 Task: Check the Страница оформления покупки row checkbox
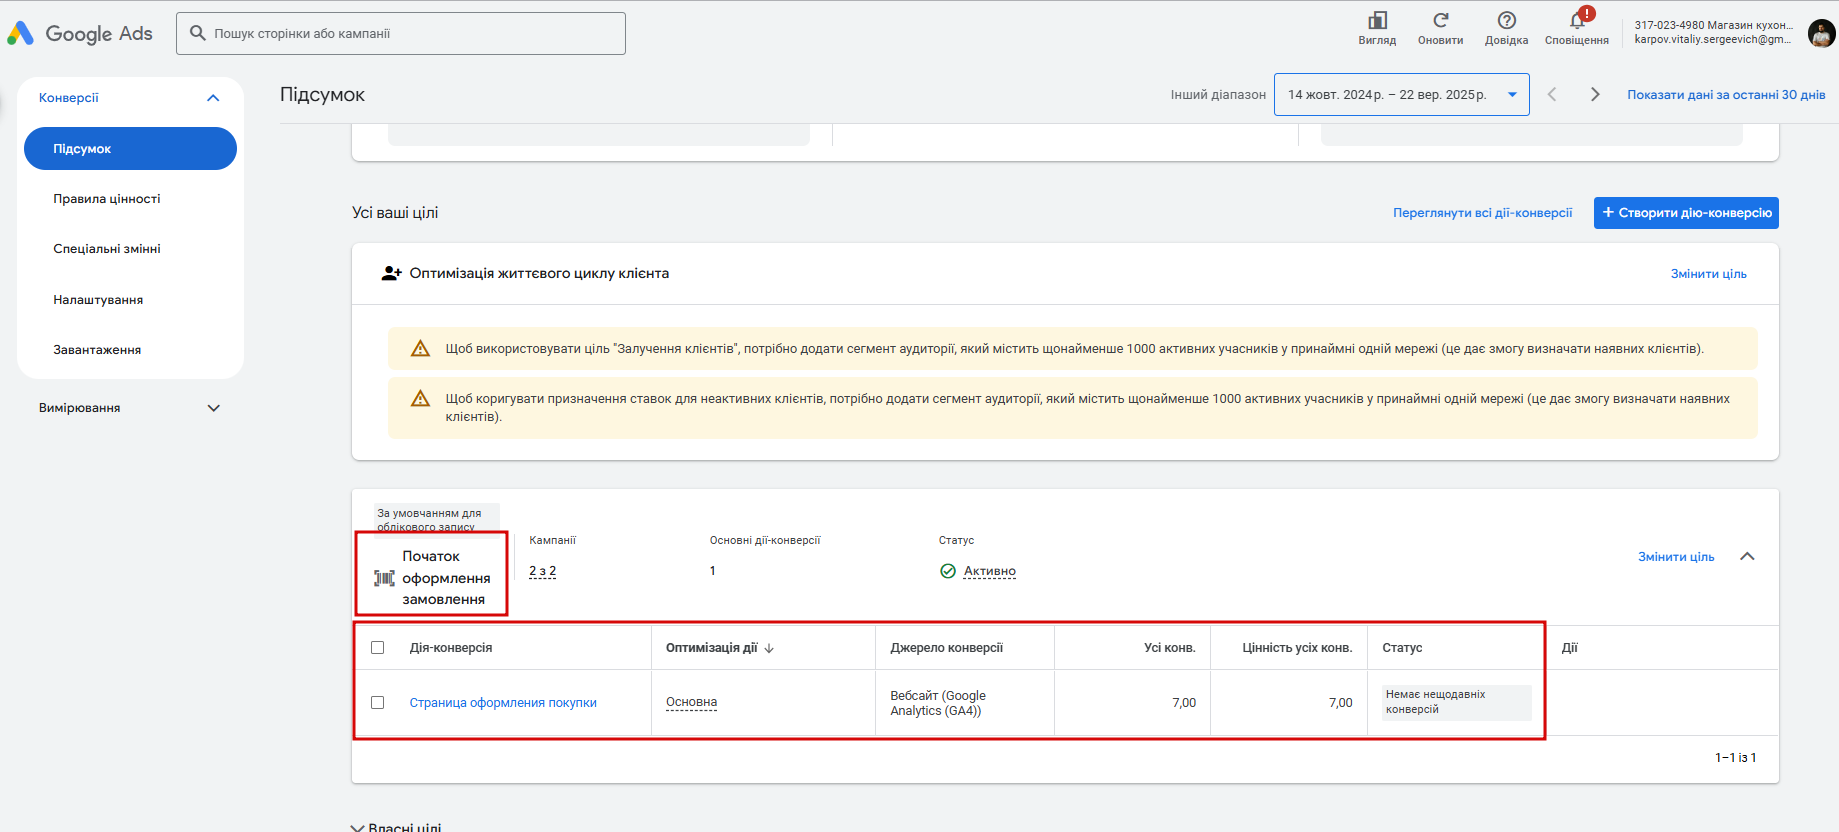click(x=378, y=703)
